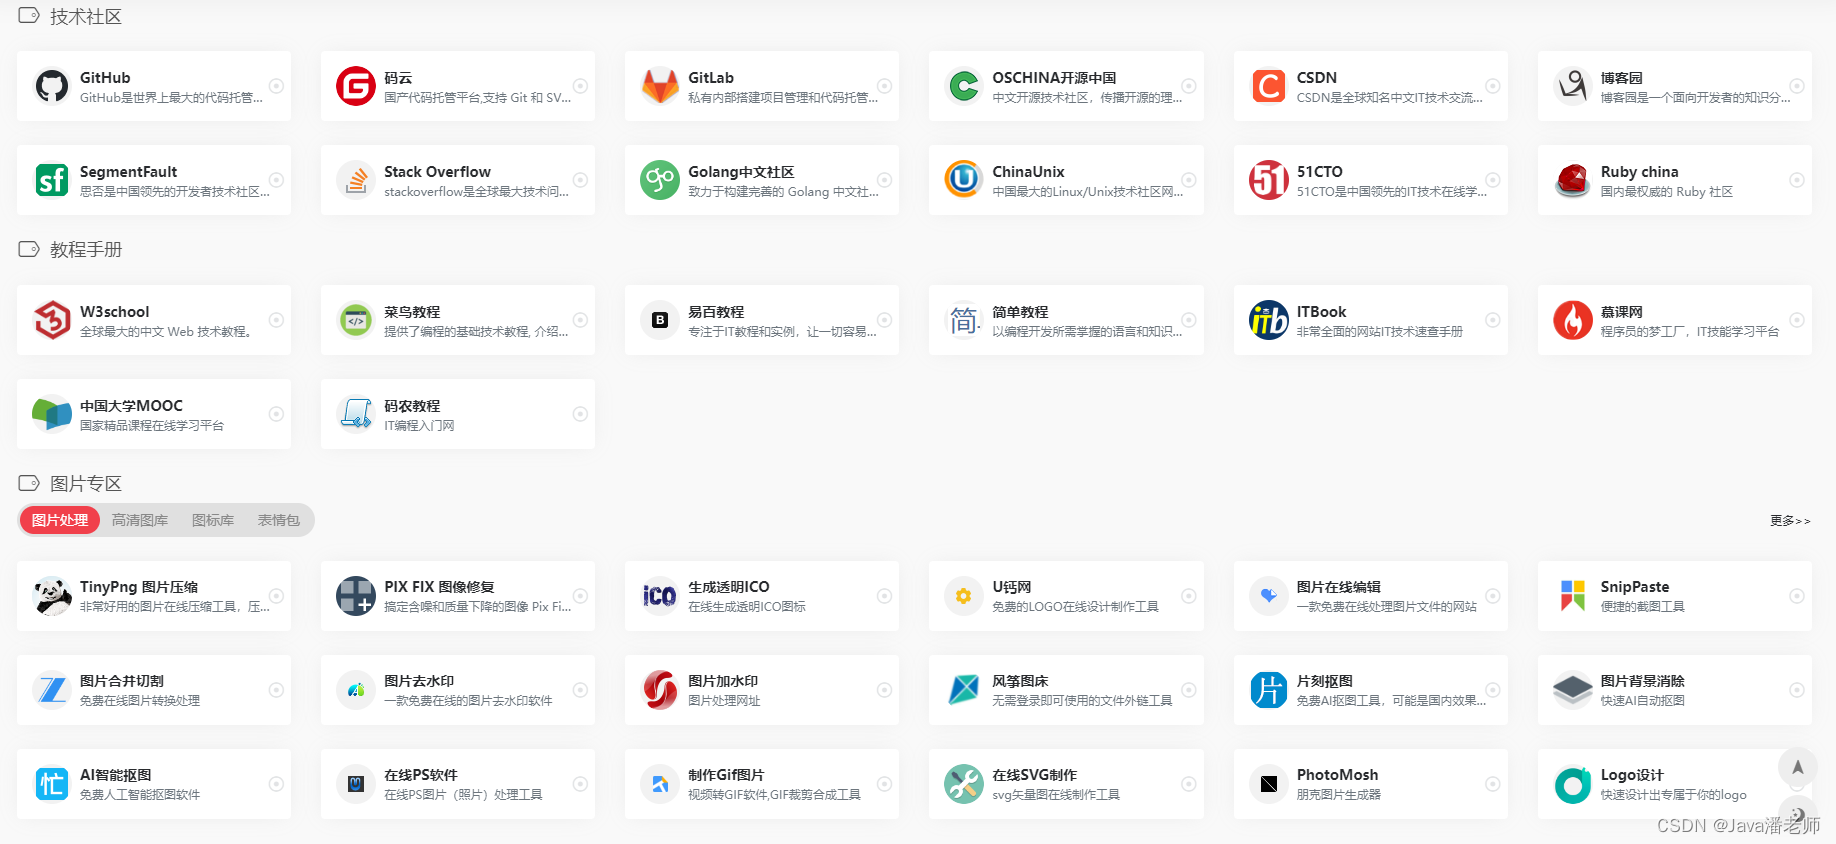Click the PIX FIX image repair icon
This screenshot has width=1836, height=844.
click(x=356, y=596)
